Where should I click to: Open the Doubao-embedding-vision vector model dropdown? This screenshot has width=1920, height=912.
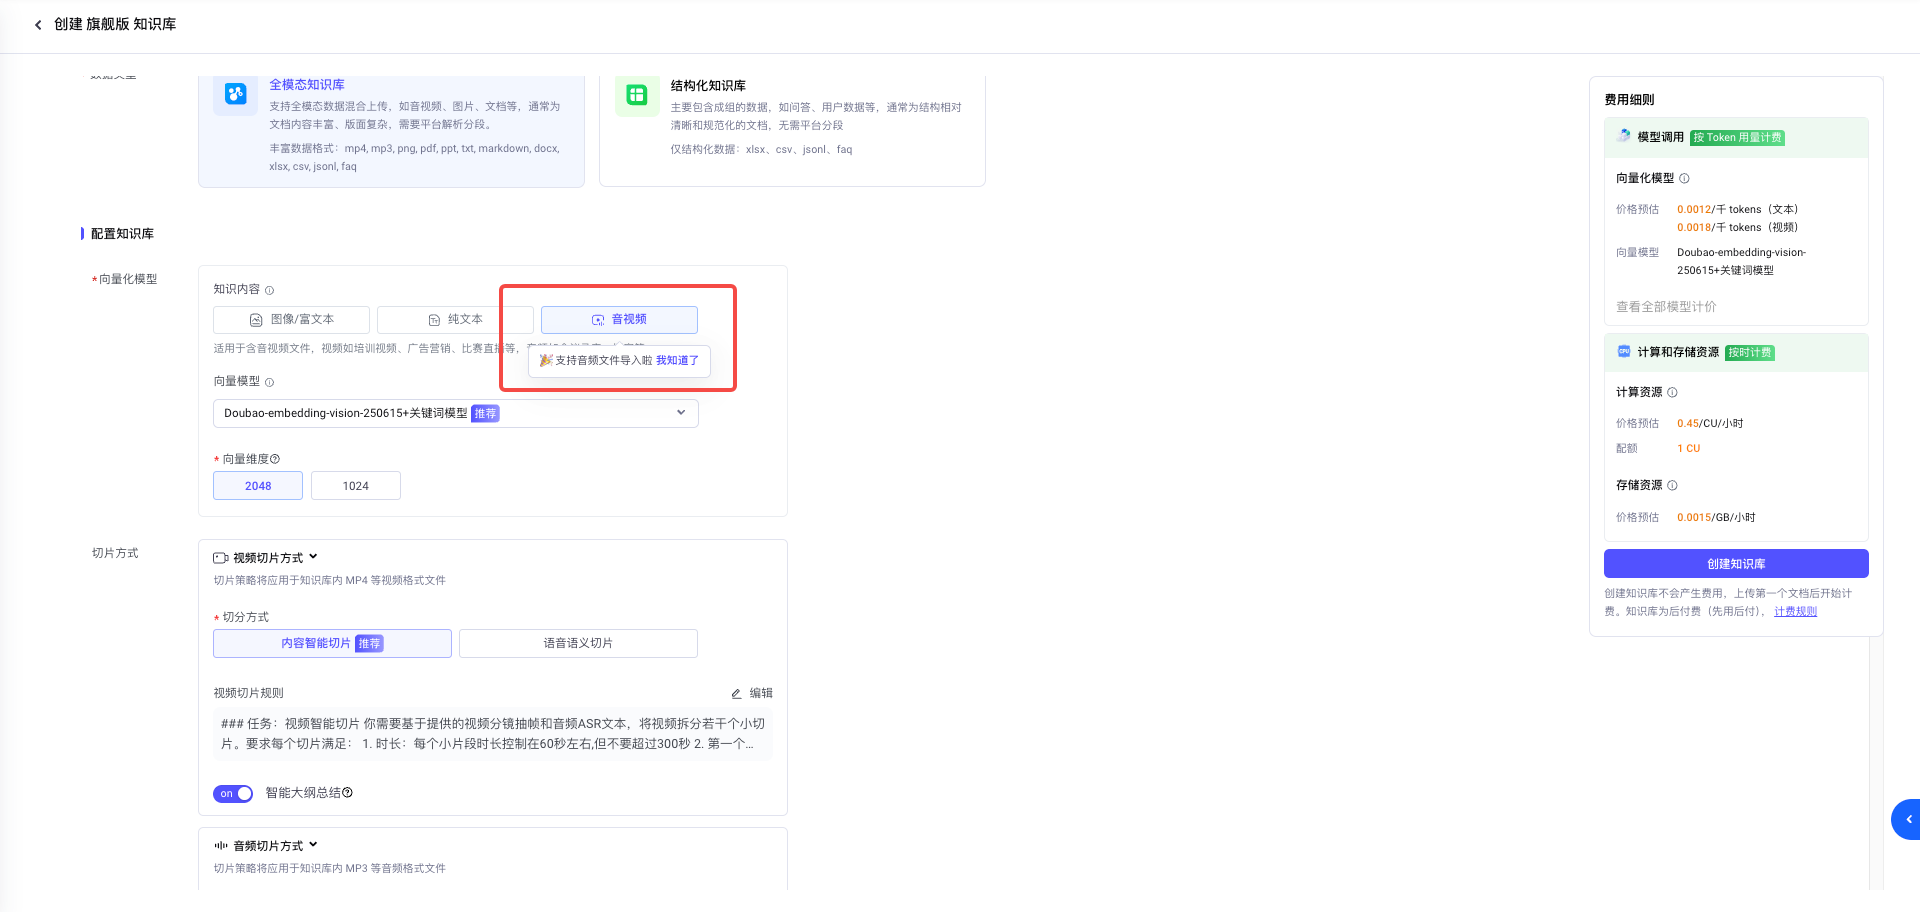456,414
